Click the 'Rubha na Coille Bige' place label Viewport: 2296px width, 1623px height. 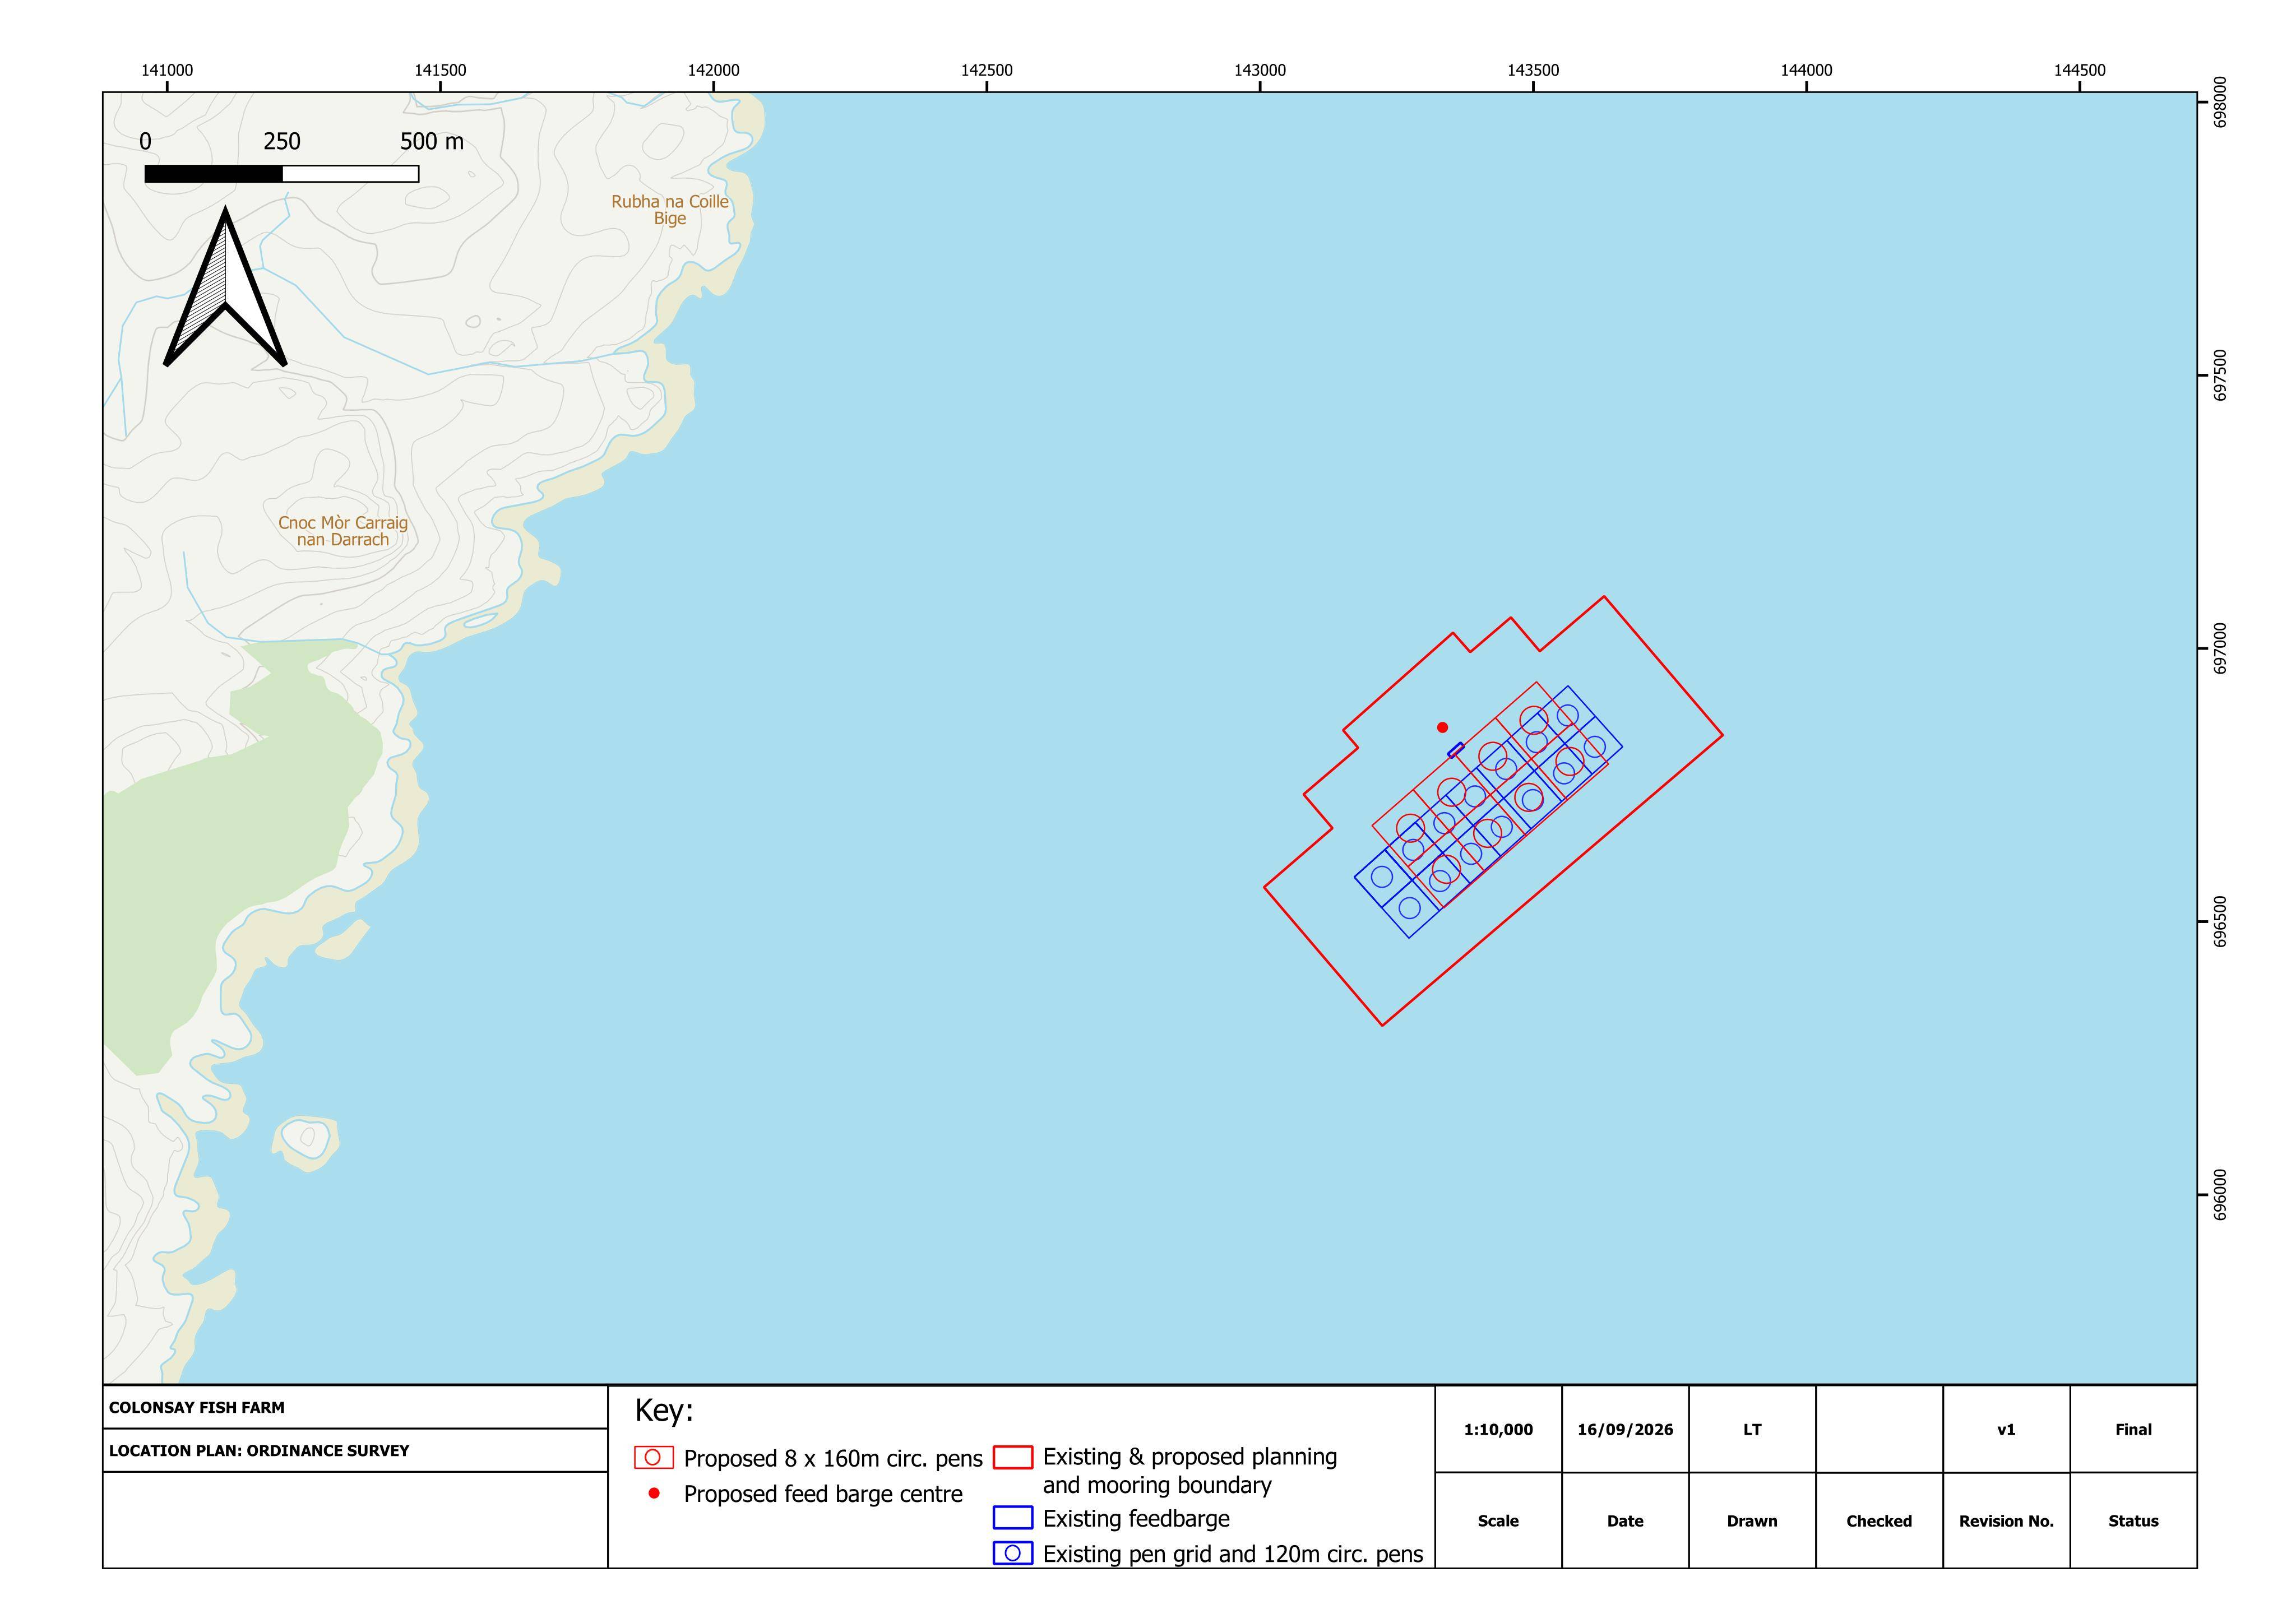click(x=670, y=210)
